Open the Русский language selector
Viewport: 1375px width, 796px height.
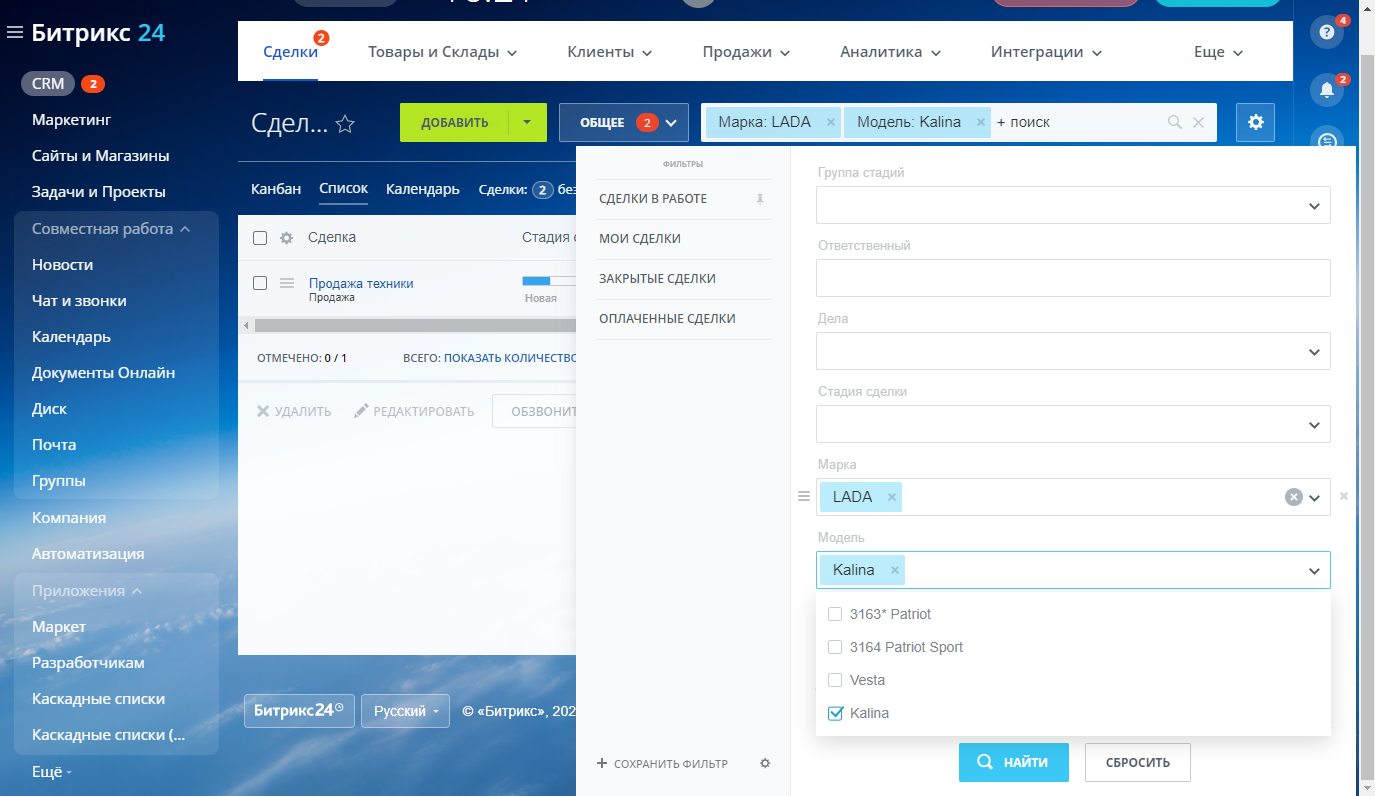[405, 711]
